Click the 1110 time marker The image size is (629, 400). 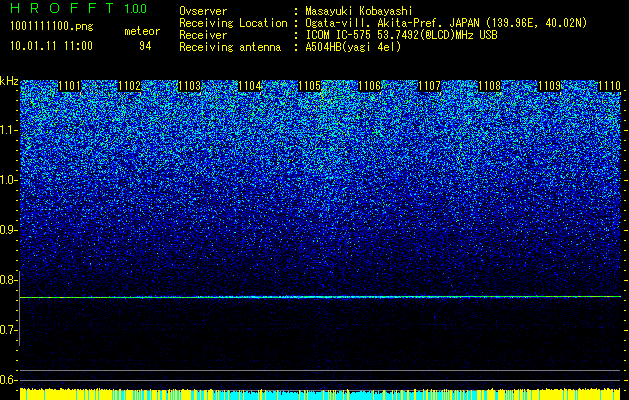pyautogui.click(x=610, y=86)
